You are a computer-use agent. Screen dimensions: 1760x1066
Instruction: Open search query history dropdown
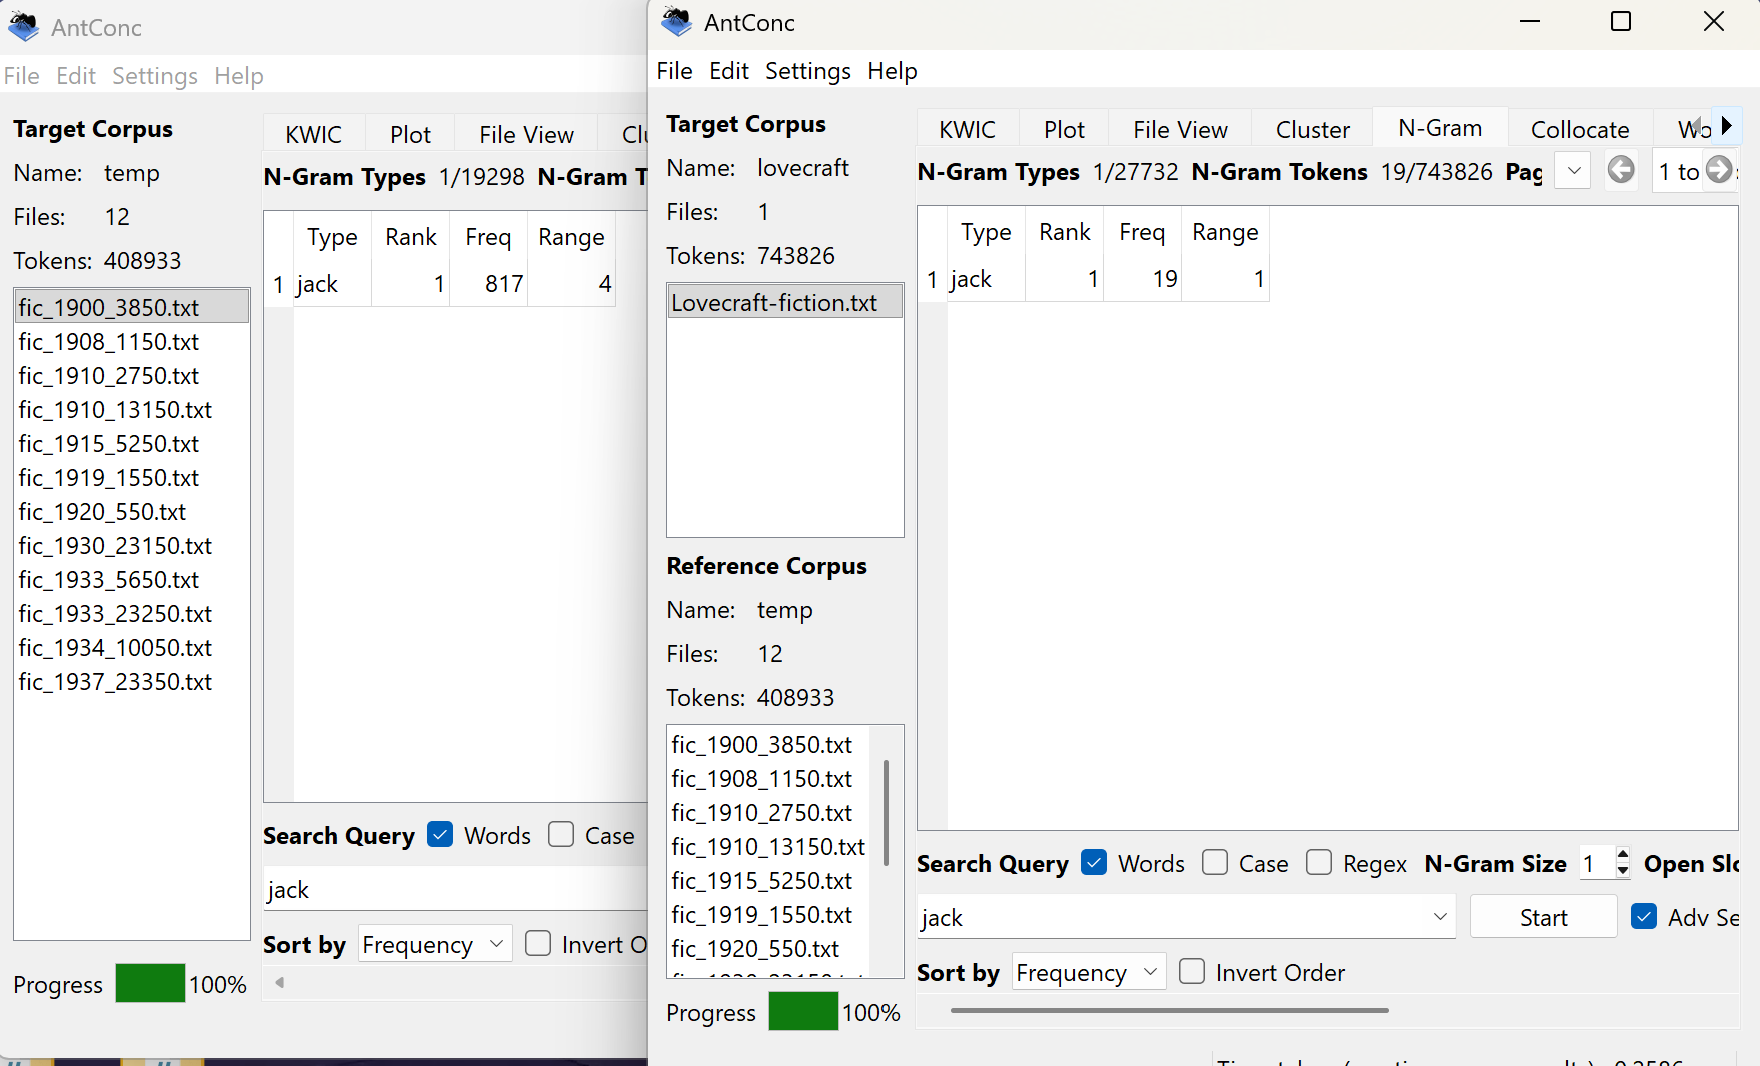coord(1440,917)
